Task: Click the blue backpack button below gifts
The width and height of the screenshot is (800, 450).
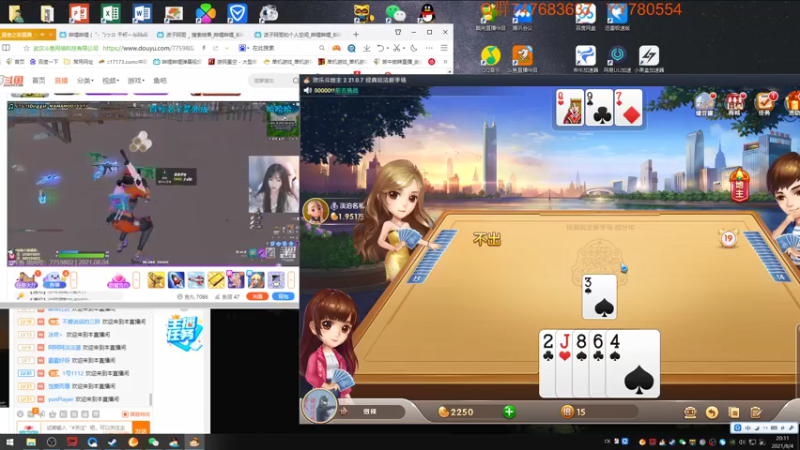Action: (x=283, y=296)
